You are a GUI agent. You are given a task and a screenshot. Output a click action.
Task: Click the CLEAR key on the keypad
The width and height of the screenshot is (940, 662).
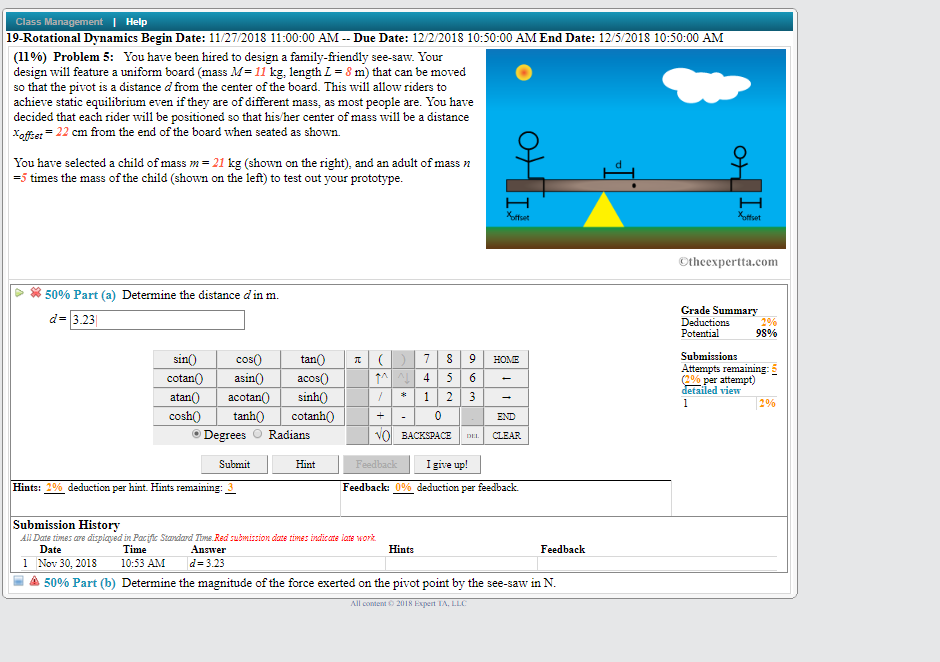(505, 435)
